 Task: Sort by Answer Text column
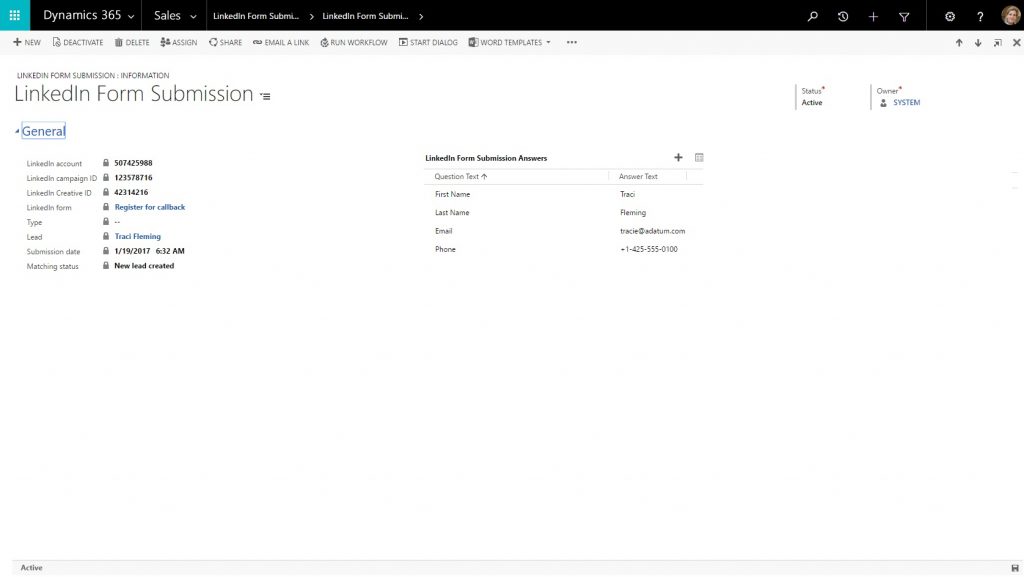point(638,176)
